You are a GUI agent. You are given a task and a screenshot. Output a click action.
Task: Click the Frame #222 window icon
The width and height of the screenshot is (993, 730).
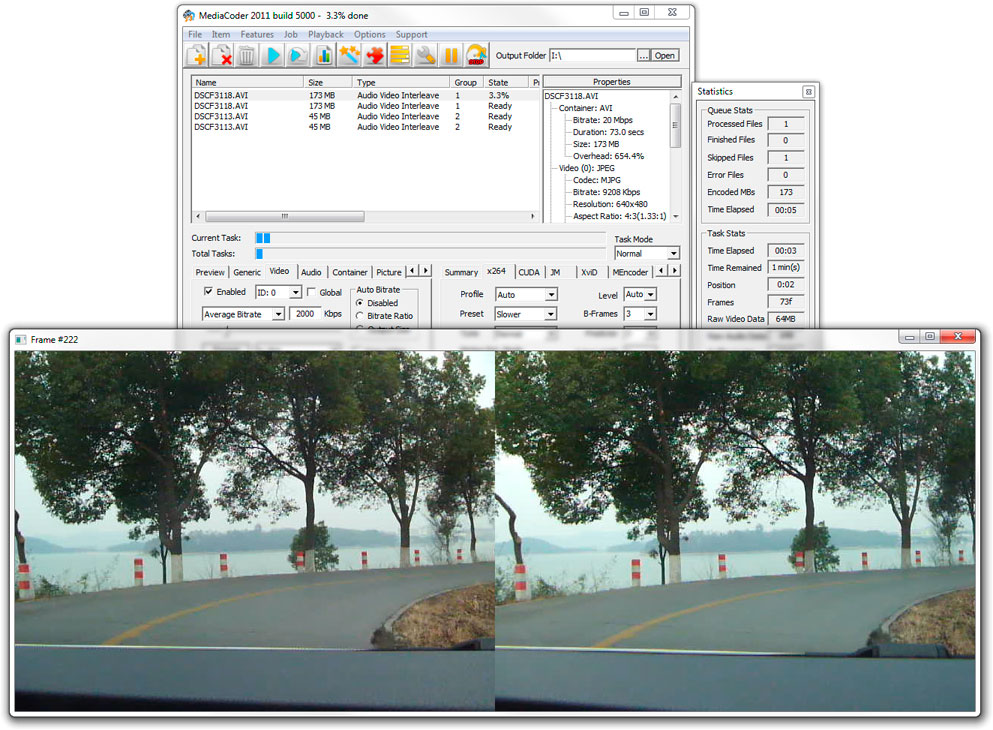[x=21, y=339]
